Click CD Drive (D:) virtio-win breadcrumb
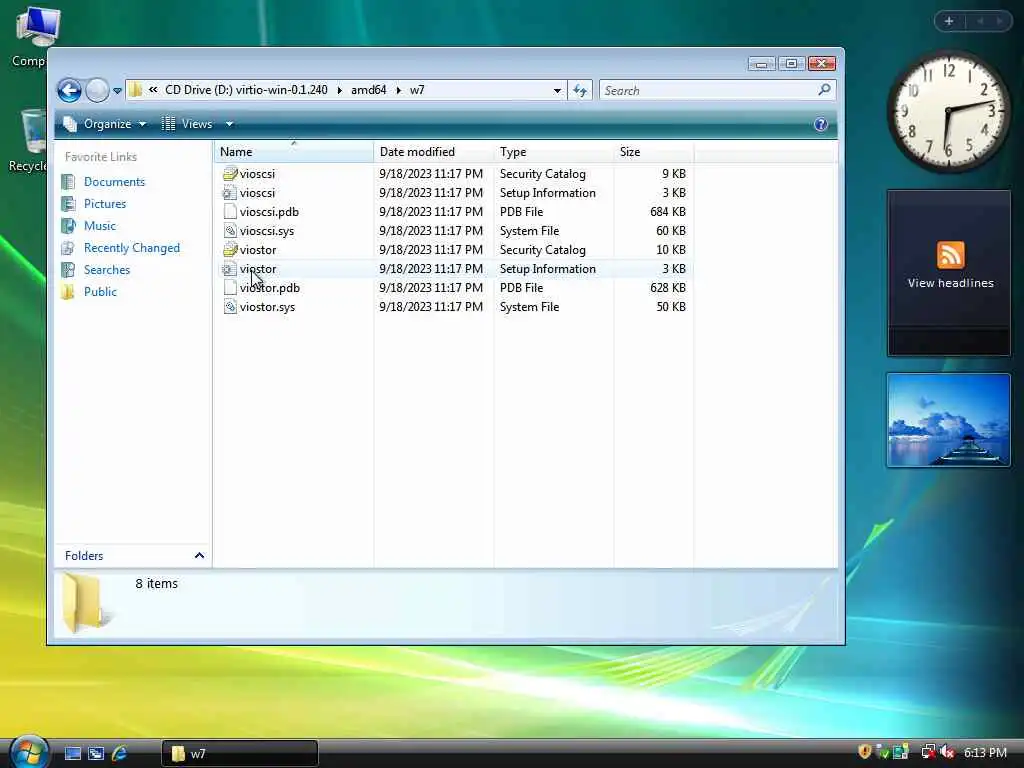The height and width of the screenshot is (768, 1024). [x=246, y=90]
